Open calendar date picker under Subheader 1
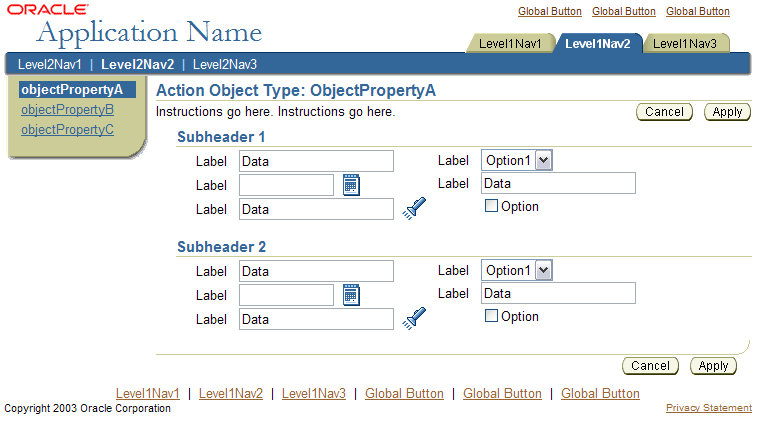The image size is (761, 421). pos(351,185)
